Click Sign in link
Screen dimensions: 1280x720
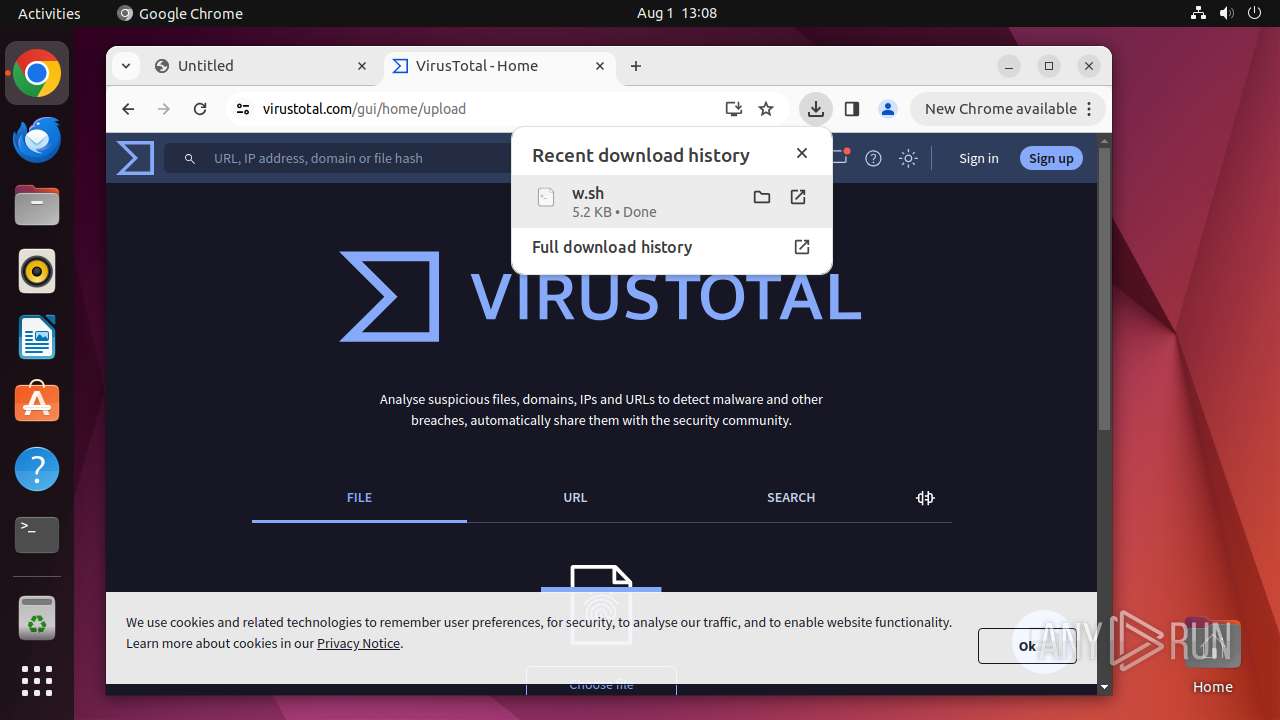pyautogui.click(x=978, y=158)
